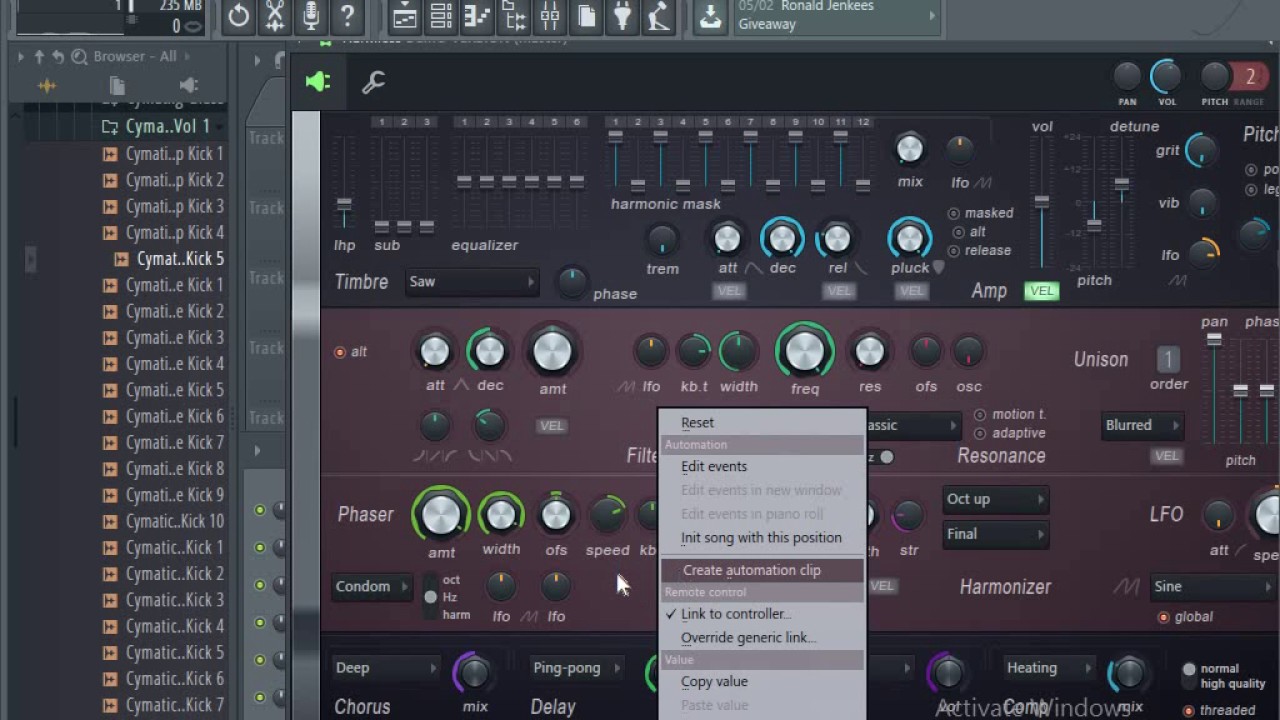The height and width of the screenshot is (720, 1280).
Task: Click the green plug plugin icon
Action: [318, 82]
